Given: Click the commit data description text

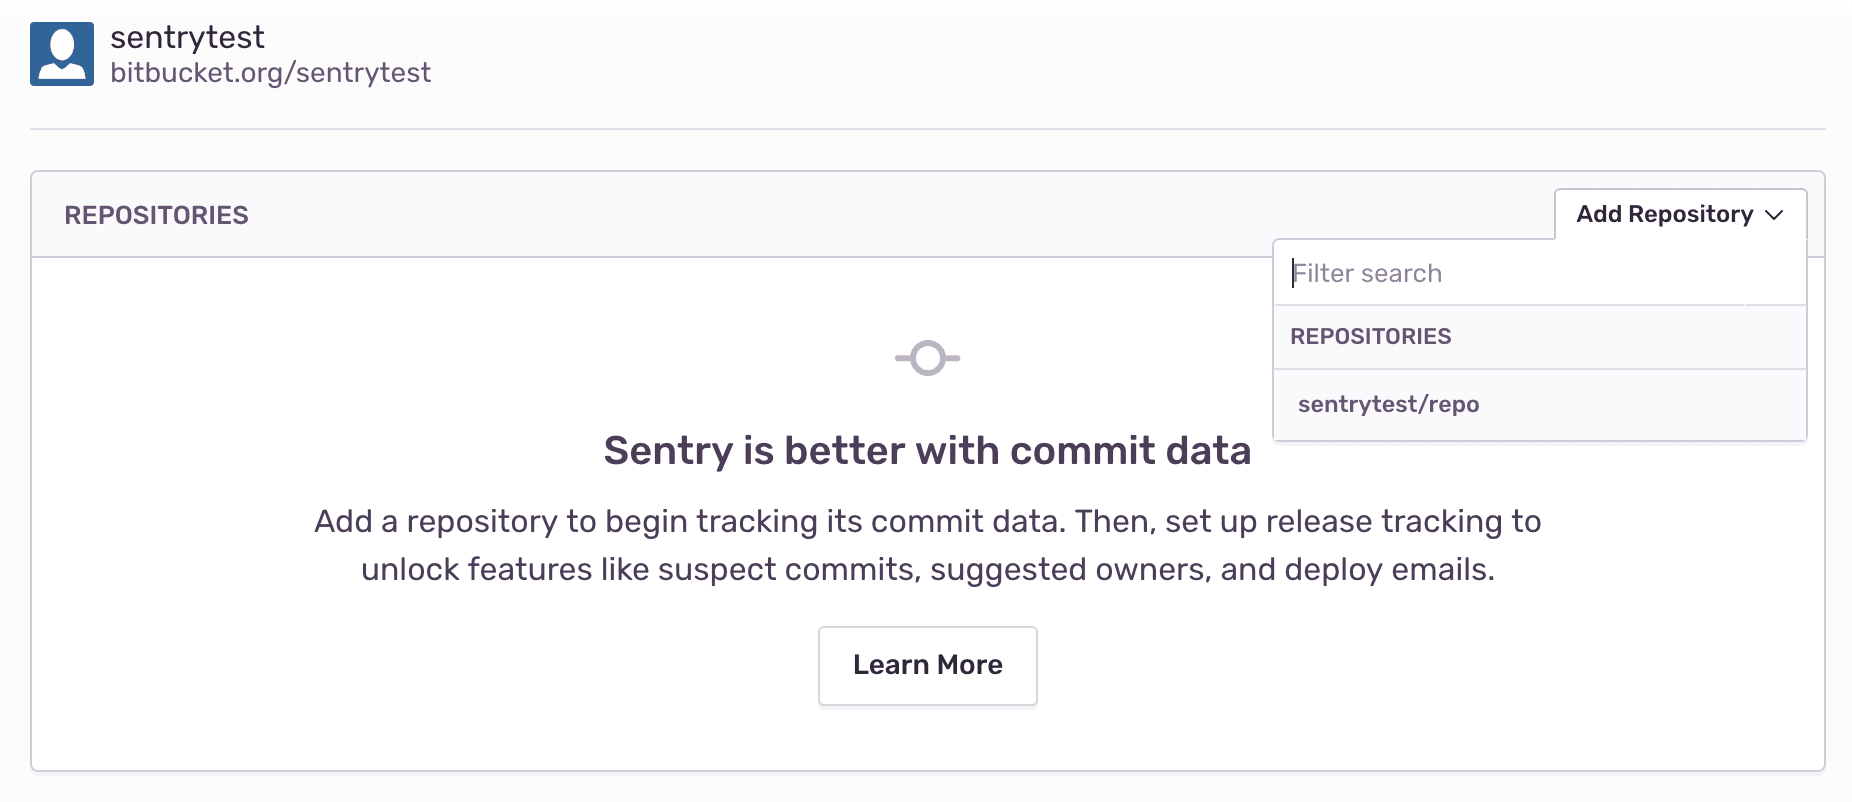Looking at the screenshot, I should (927, 545).
